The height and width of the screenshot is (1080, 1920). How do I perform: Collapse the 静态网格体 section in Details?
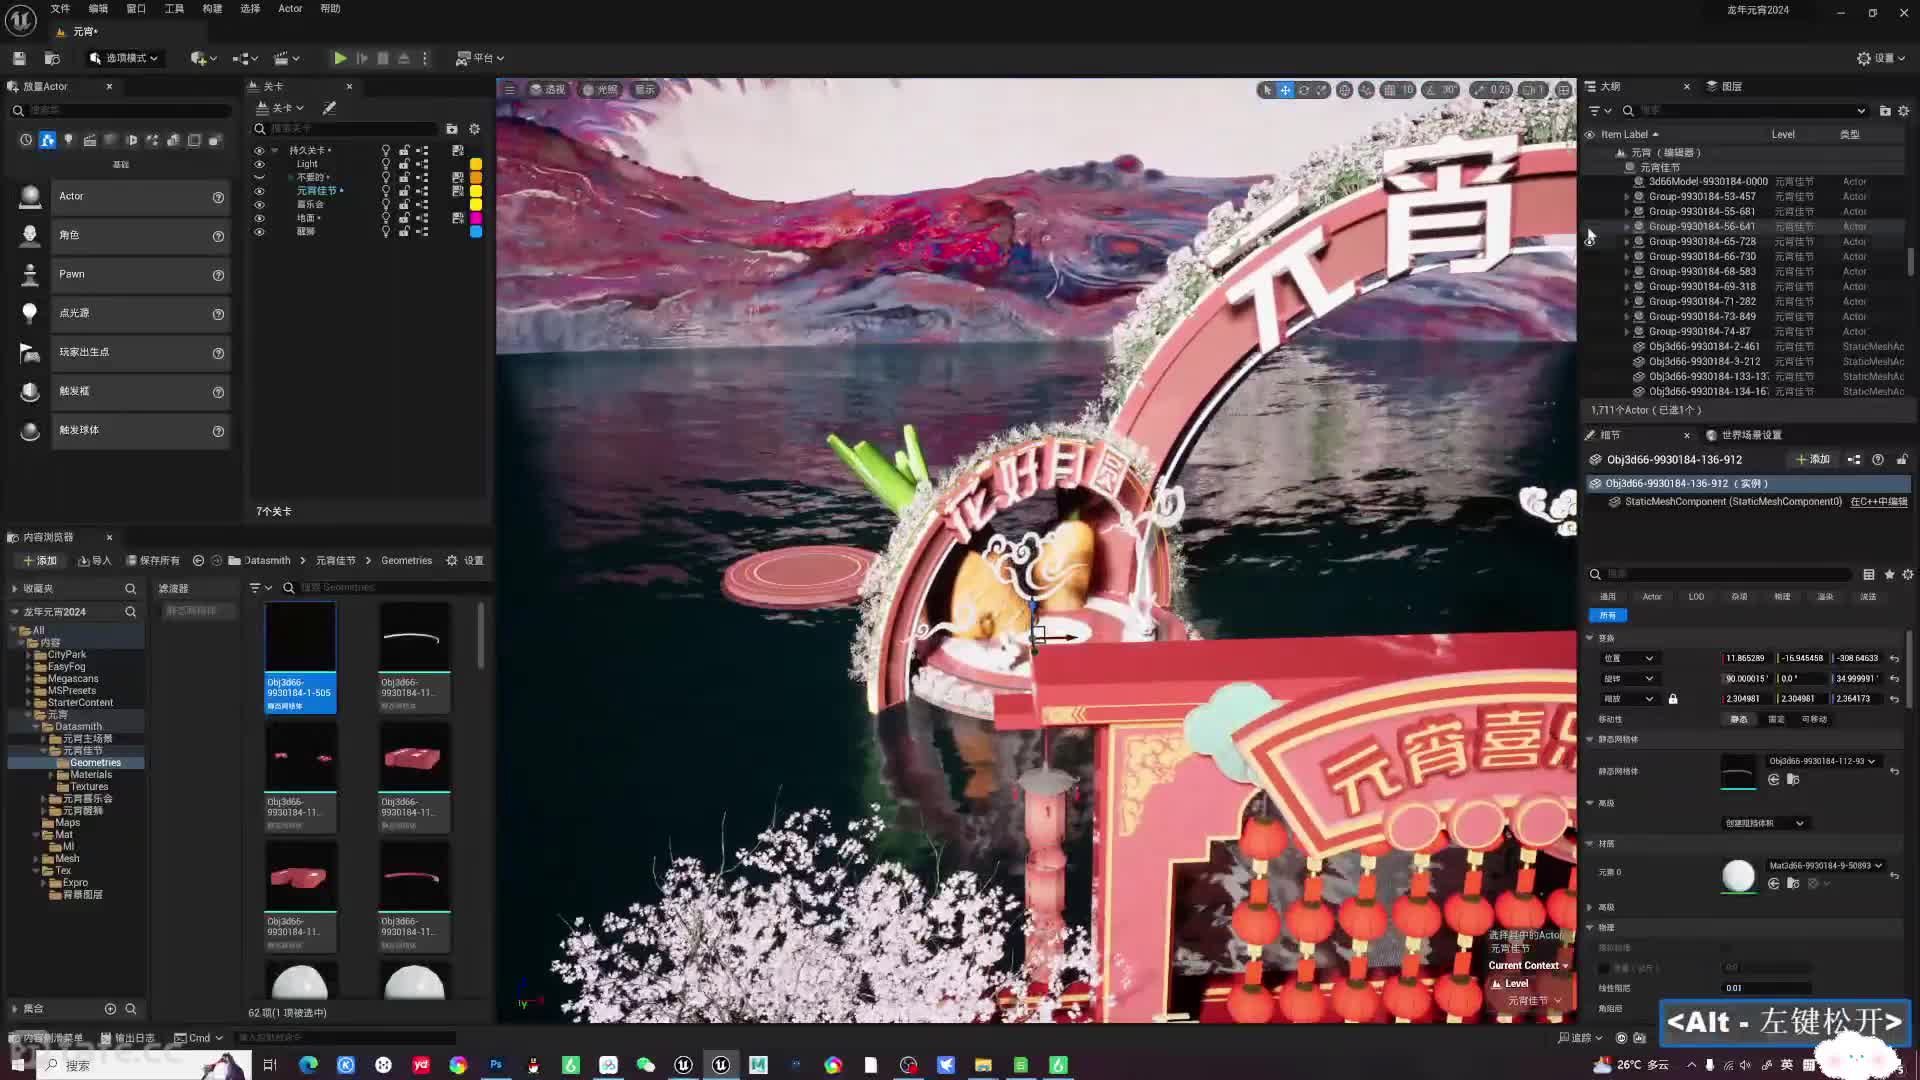click(1590, 739)
